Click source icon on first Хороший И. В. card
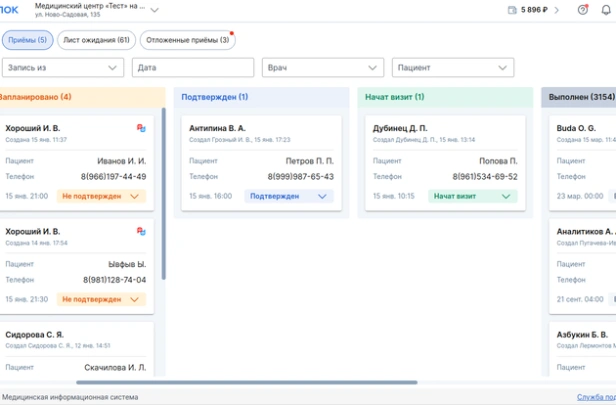Screen dimensions: 616x405 (141, 129)
